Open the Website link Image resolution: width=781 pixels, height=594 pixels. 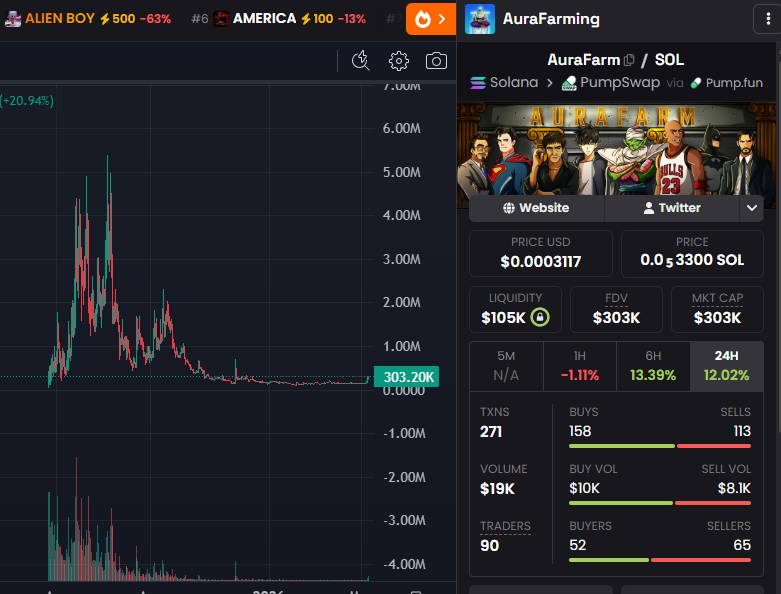coord(536,208)
